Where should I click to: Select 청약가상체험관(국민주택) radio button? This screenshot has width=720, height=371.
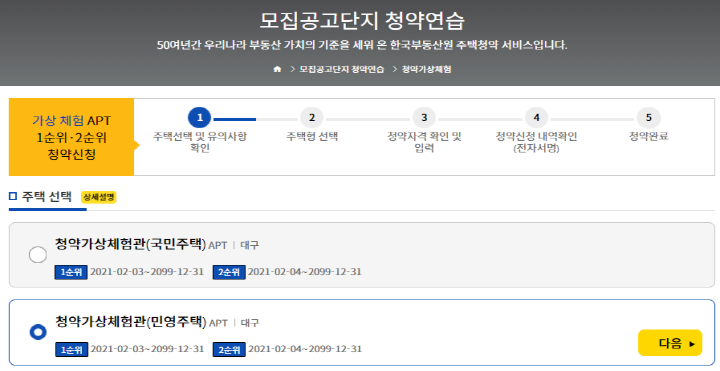point(38,254)
